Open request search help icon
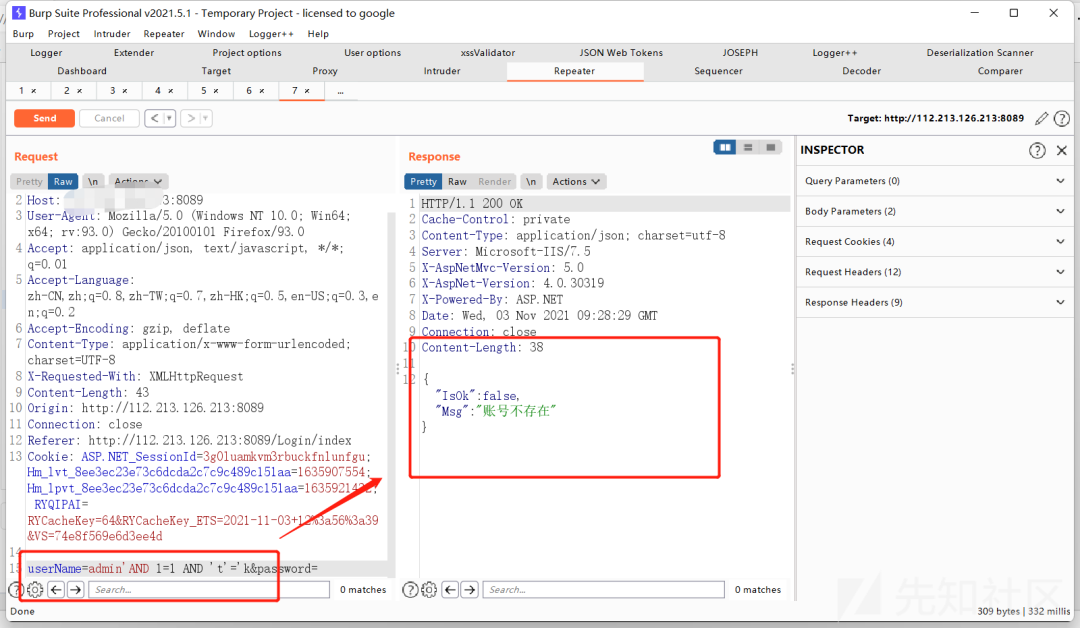The image size is (1080, 628). [16, 590]
